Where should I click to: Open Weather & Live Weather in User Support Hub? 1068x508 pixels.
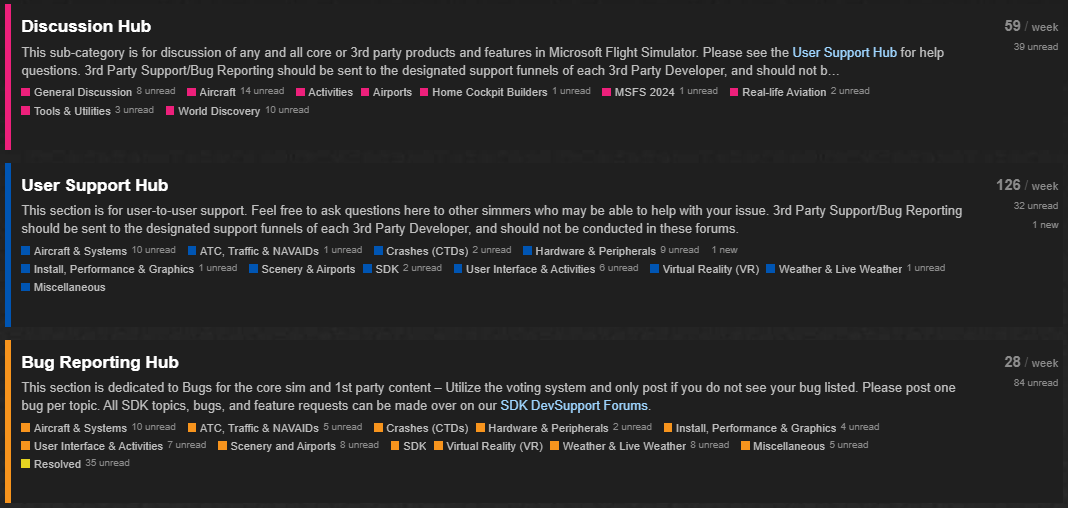click(840, 269)
